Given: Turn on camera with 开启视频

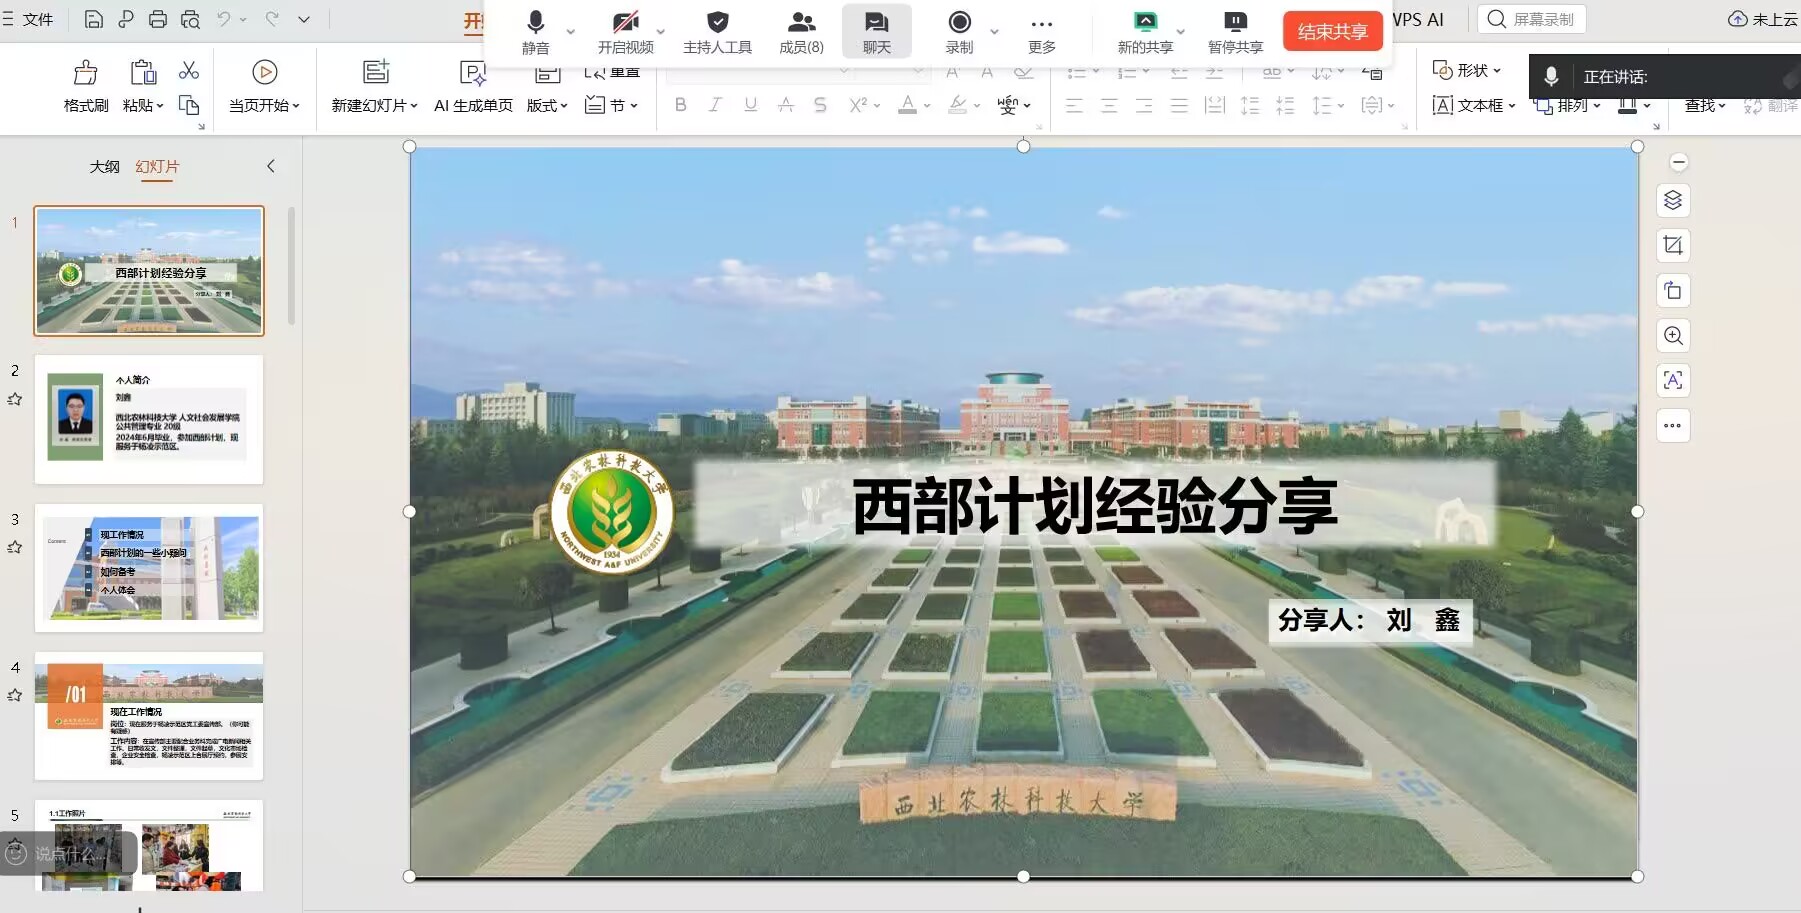Looking at the screenshot, I should [x=626, y=31].
